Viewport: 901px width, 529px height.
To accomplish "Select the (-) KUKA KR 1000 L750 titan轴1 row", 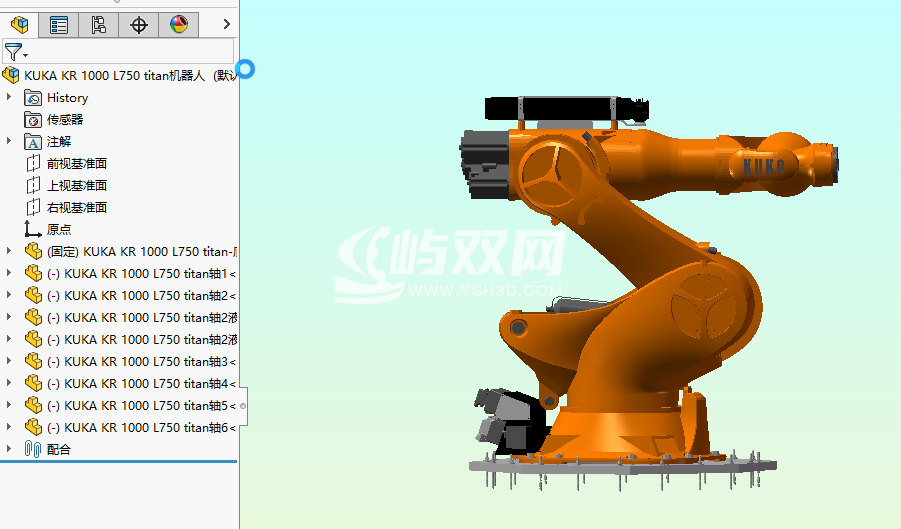I will (141, 273).
